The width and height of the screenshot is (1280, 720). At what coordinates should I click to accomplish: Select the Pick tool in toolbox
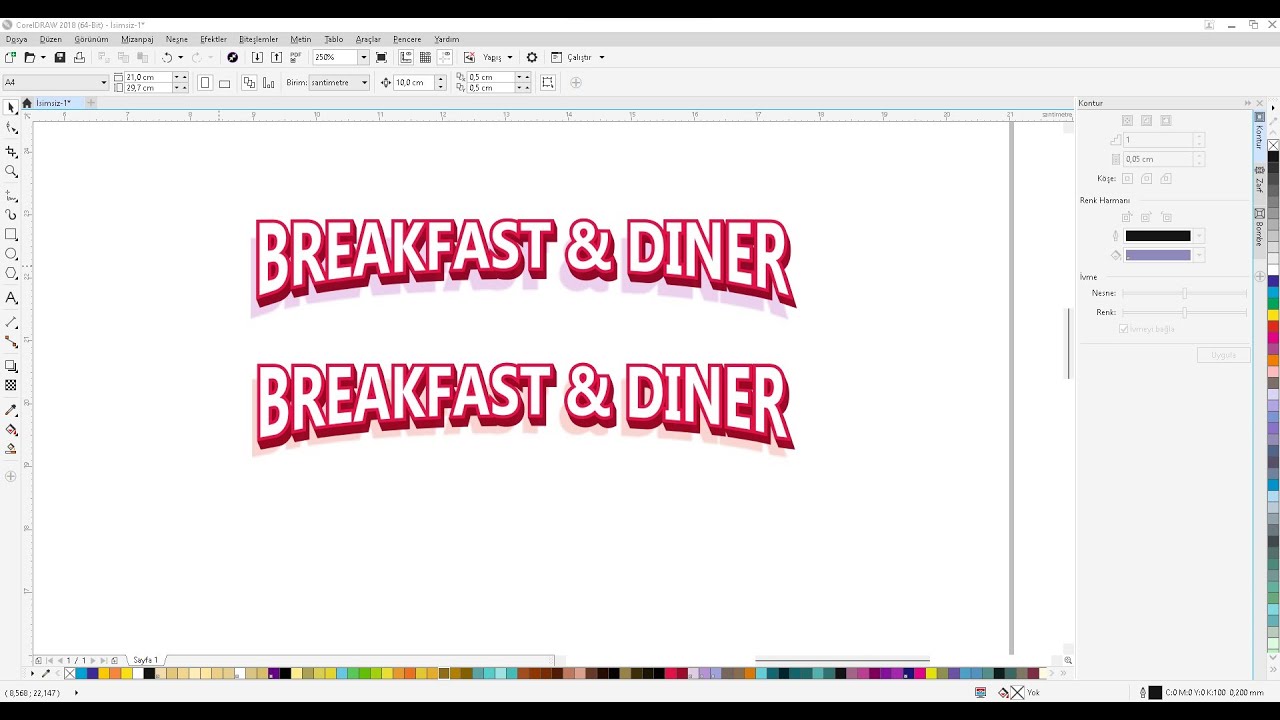pyautogui.click(x=11, y=107)
